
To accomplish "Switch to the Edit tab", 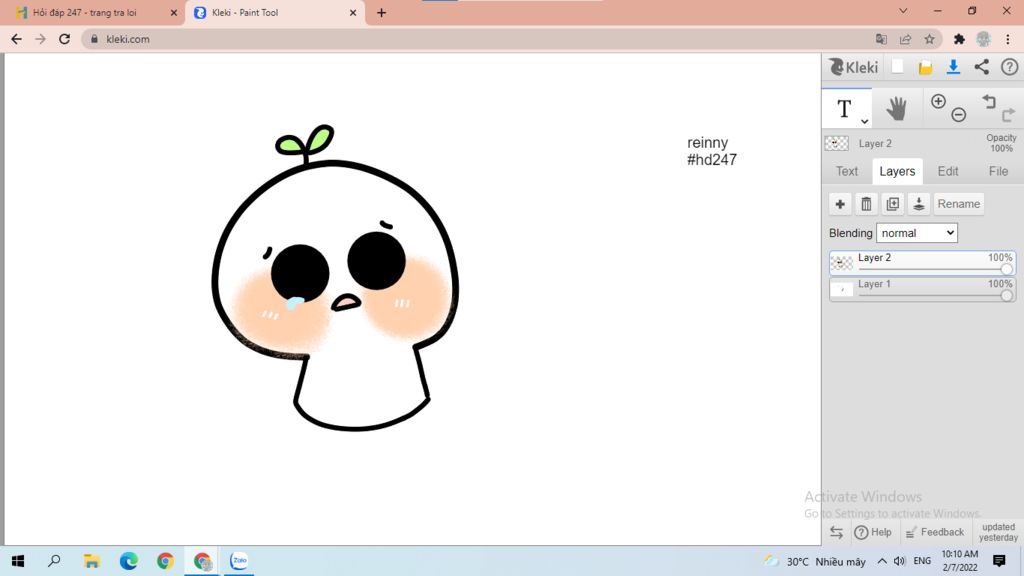I will (948, 171).
